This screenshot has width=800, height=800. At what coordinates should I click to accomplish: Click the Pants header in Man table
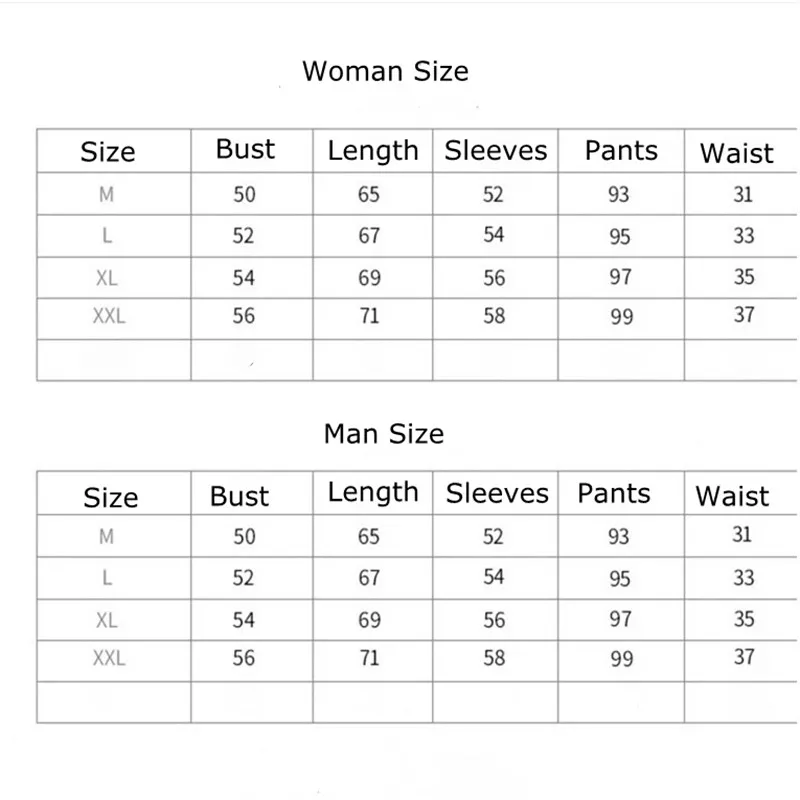tap(614, 493)
